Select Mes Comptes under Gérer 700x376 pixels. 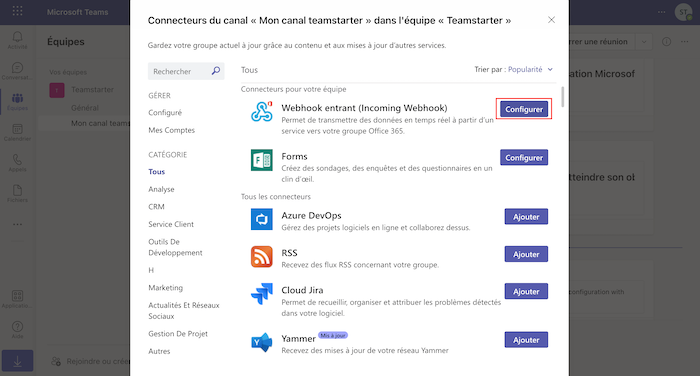[171, 130]
